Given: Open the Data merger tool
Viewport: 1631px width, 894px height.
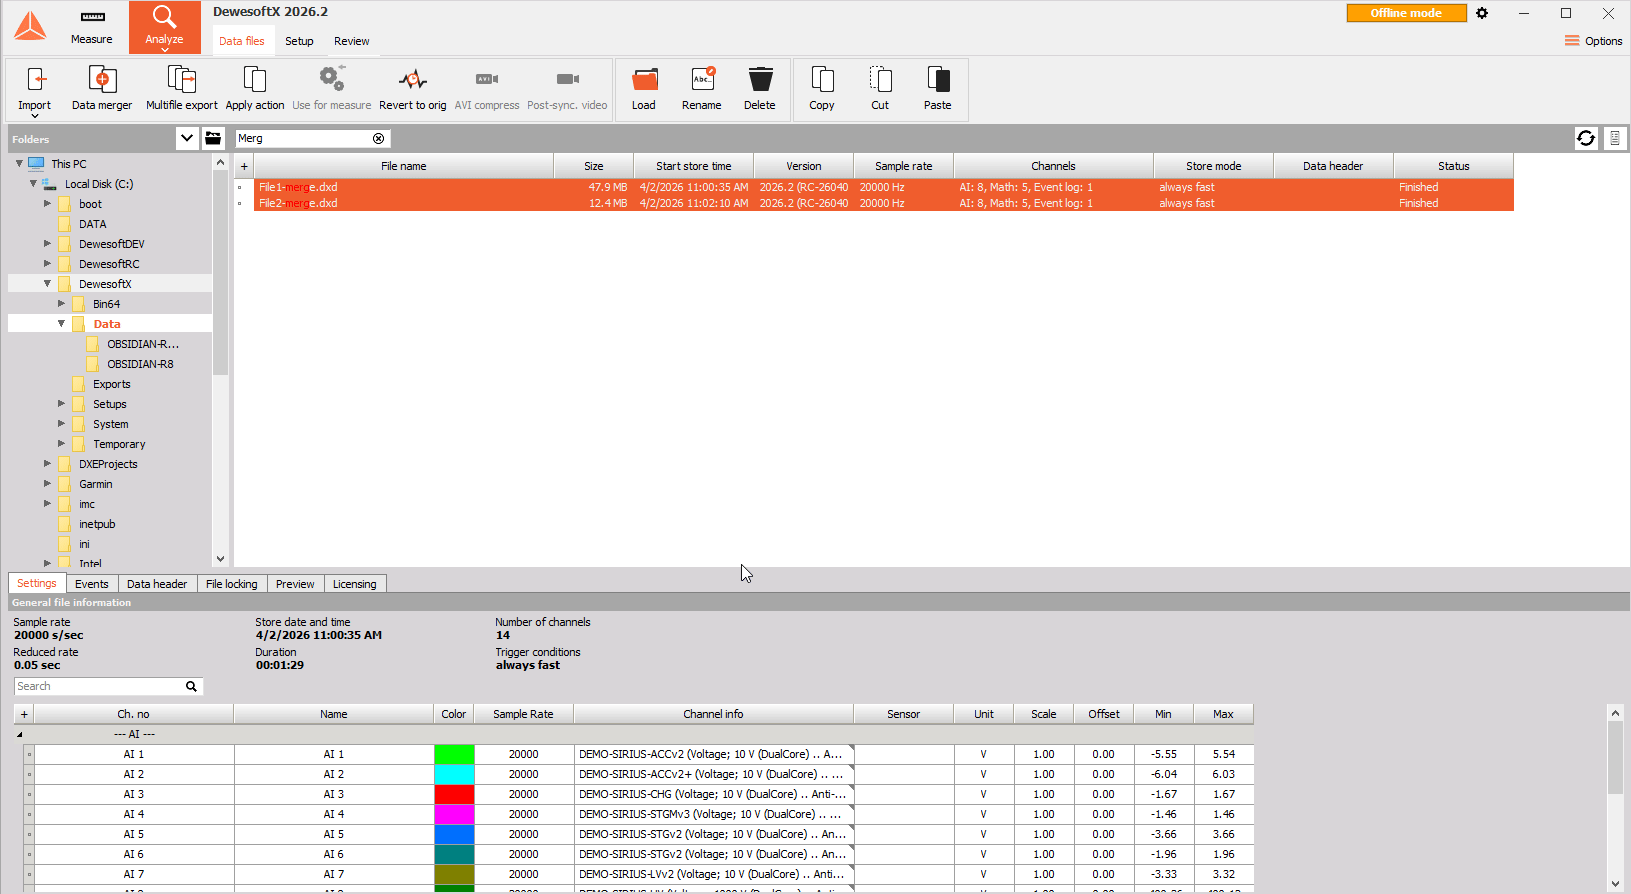Looking at the screenshot, I should [x=102, y=89].
